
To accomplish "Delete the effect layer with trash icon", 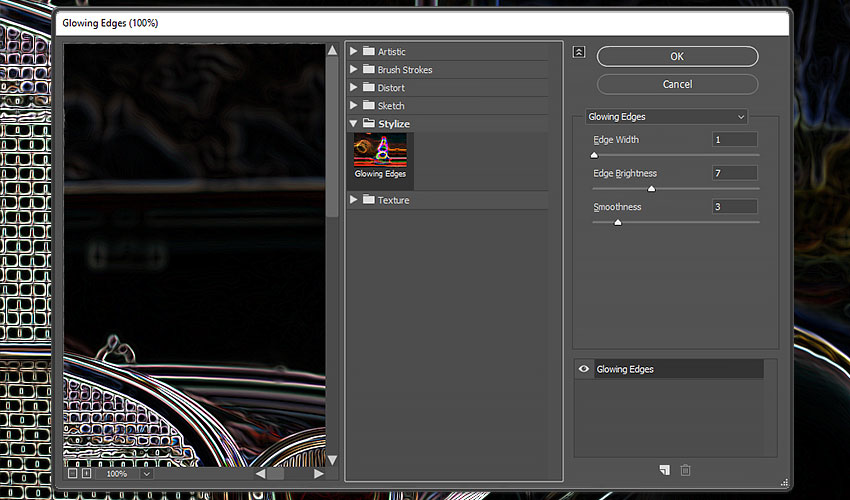I will coord(685,470).
